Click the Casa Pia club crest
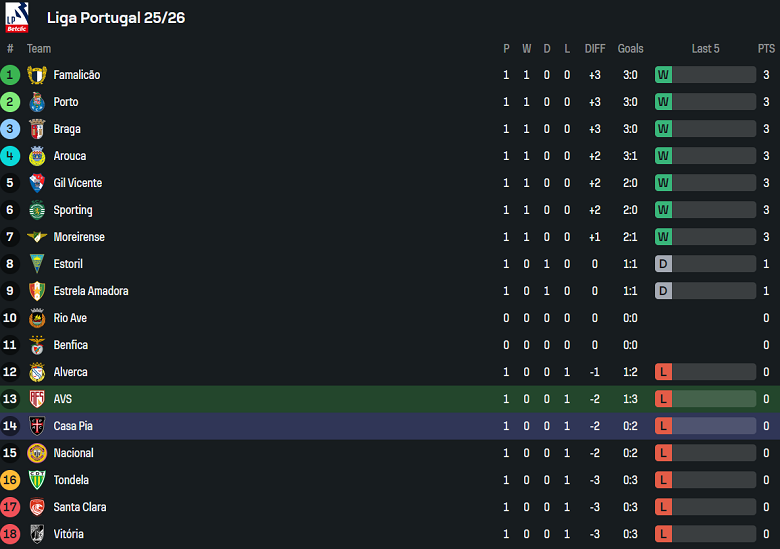The width and height of the screenshot is (780, 549). (x=37, y=426)
